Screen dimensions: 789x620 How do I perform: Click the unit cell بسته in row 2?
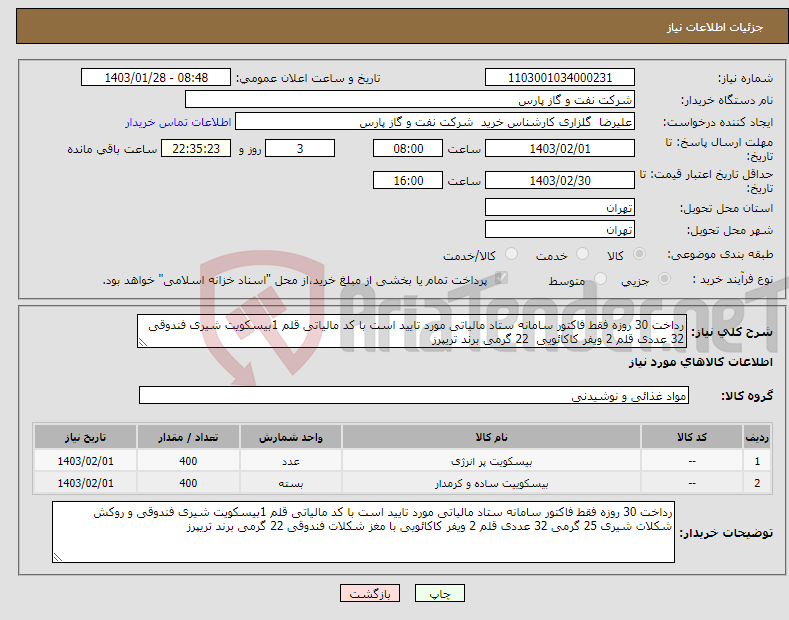291,483
